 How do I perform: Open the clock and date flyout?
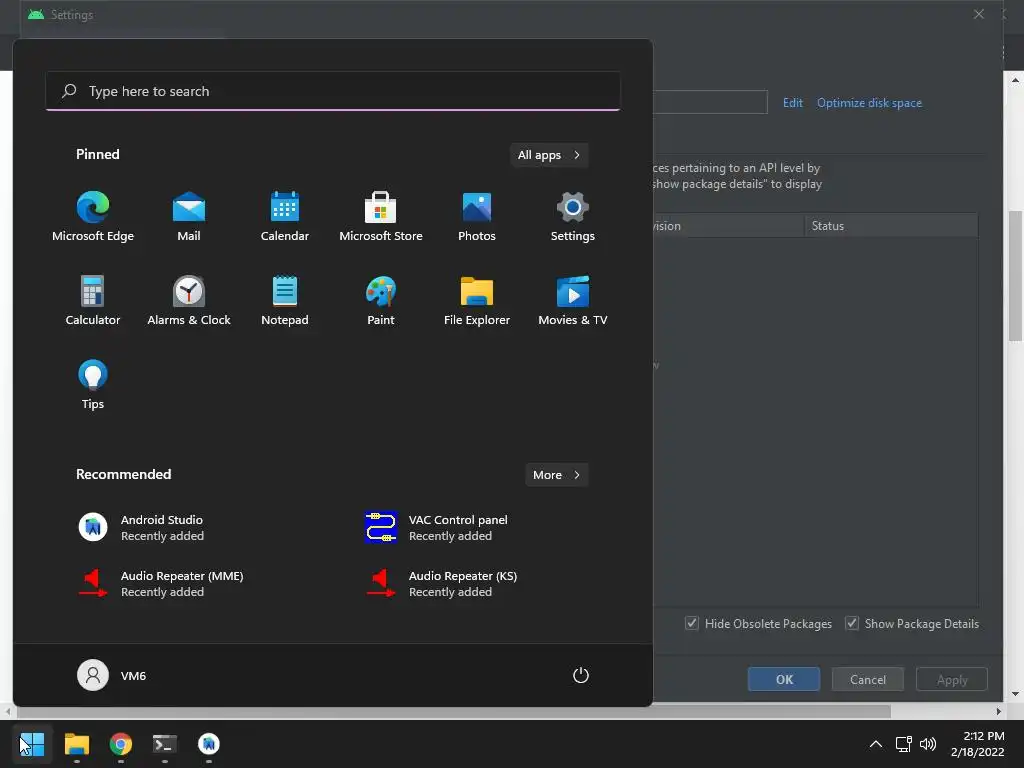[977, 744]
